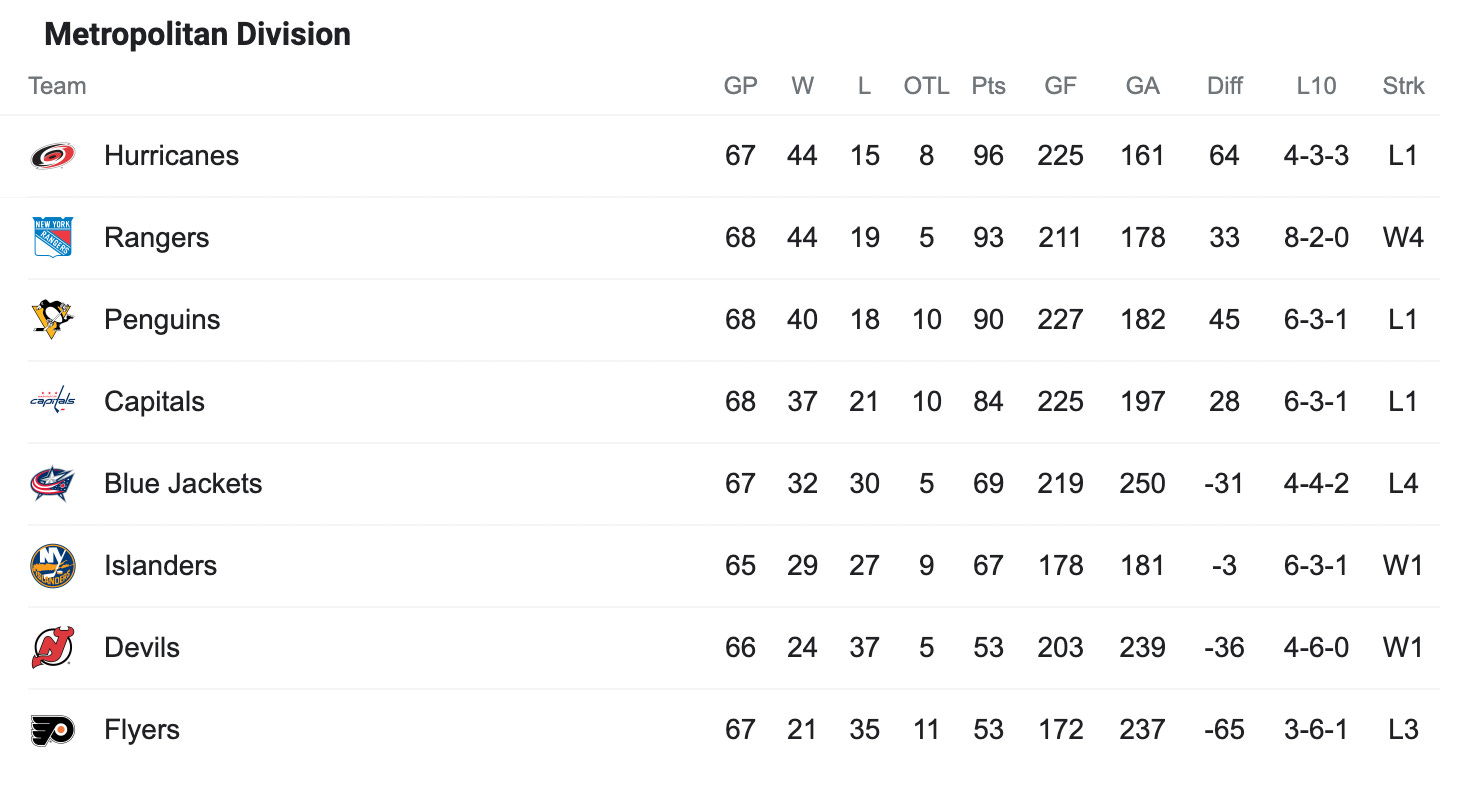Select the Penguins team name

click(162, 320)
